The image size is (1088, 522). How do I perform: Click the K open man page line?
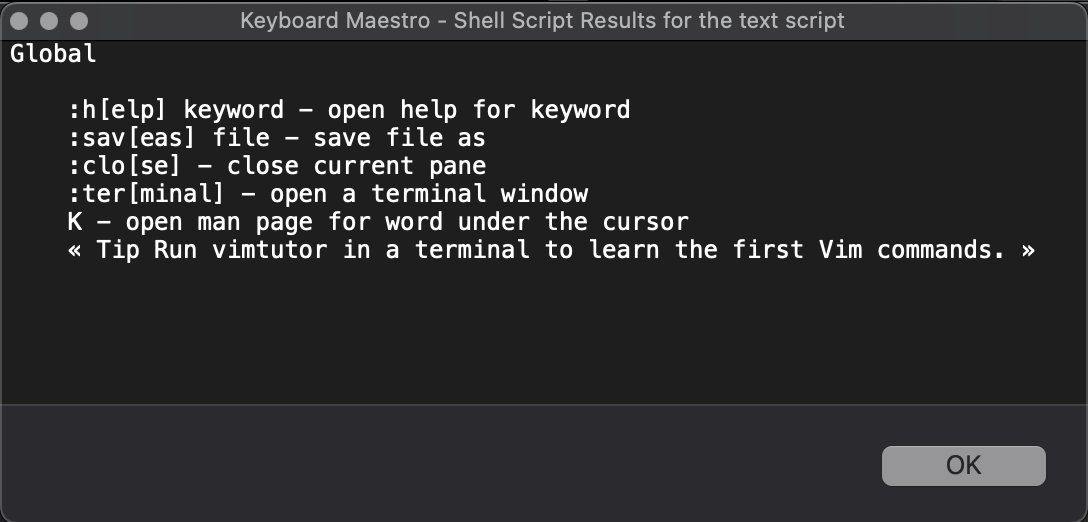click(378, 221)
